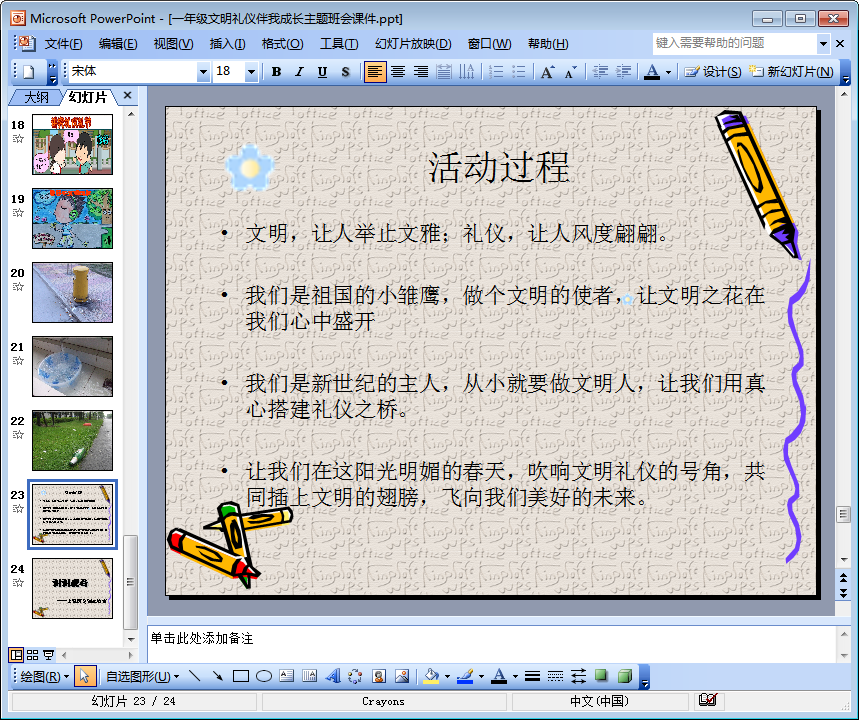The height and width of the screenshot is (720, 859).
Task: Select the Rectangle drawing tool
Action: pyautogui.click(x=240, y=676)
